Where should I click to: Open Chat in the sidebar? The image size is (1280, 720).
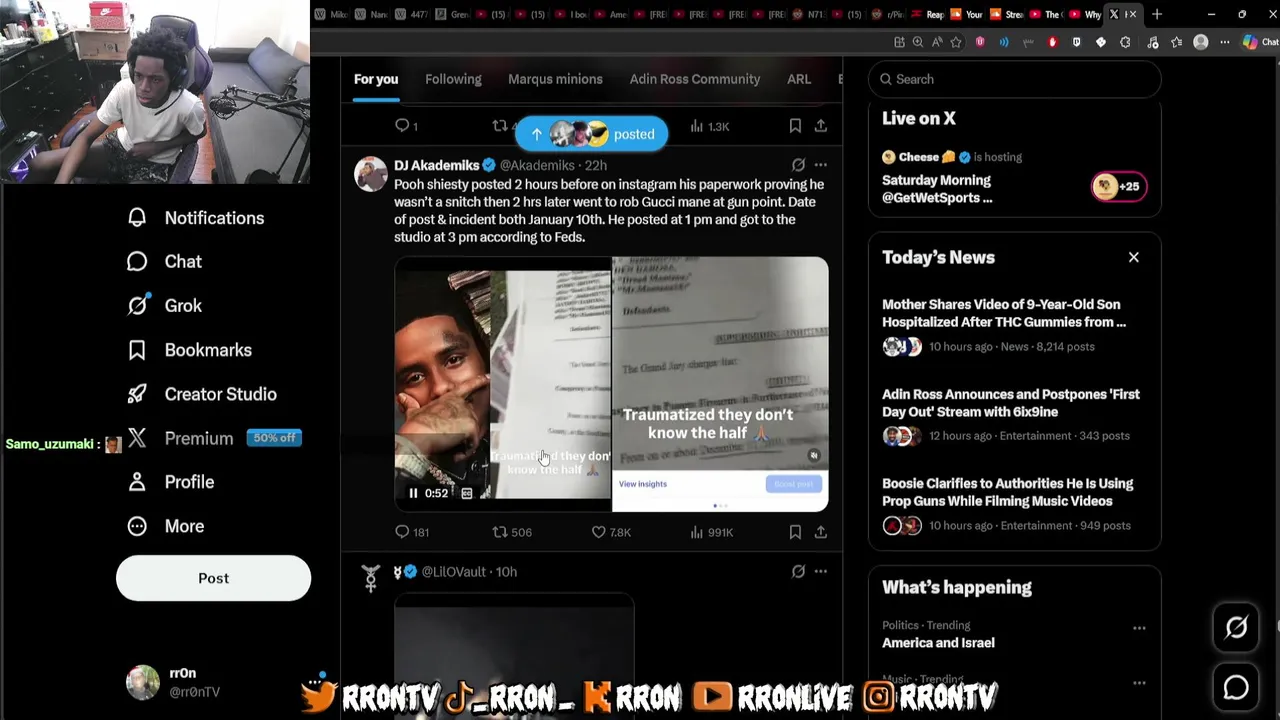pos(165,262)
